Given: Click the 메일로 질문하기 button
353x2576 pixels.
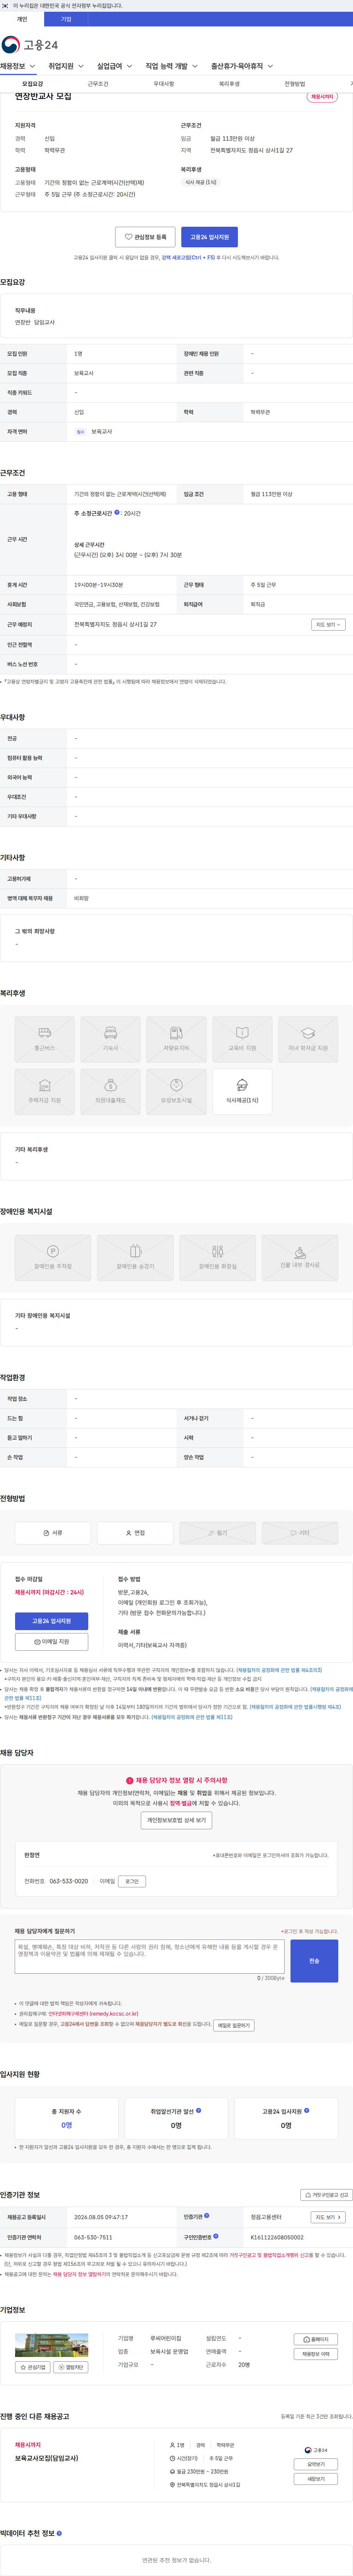Looking at the screenshot, I should pyautogui.click(x=234, y=2025).
